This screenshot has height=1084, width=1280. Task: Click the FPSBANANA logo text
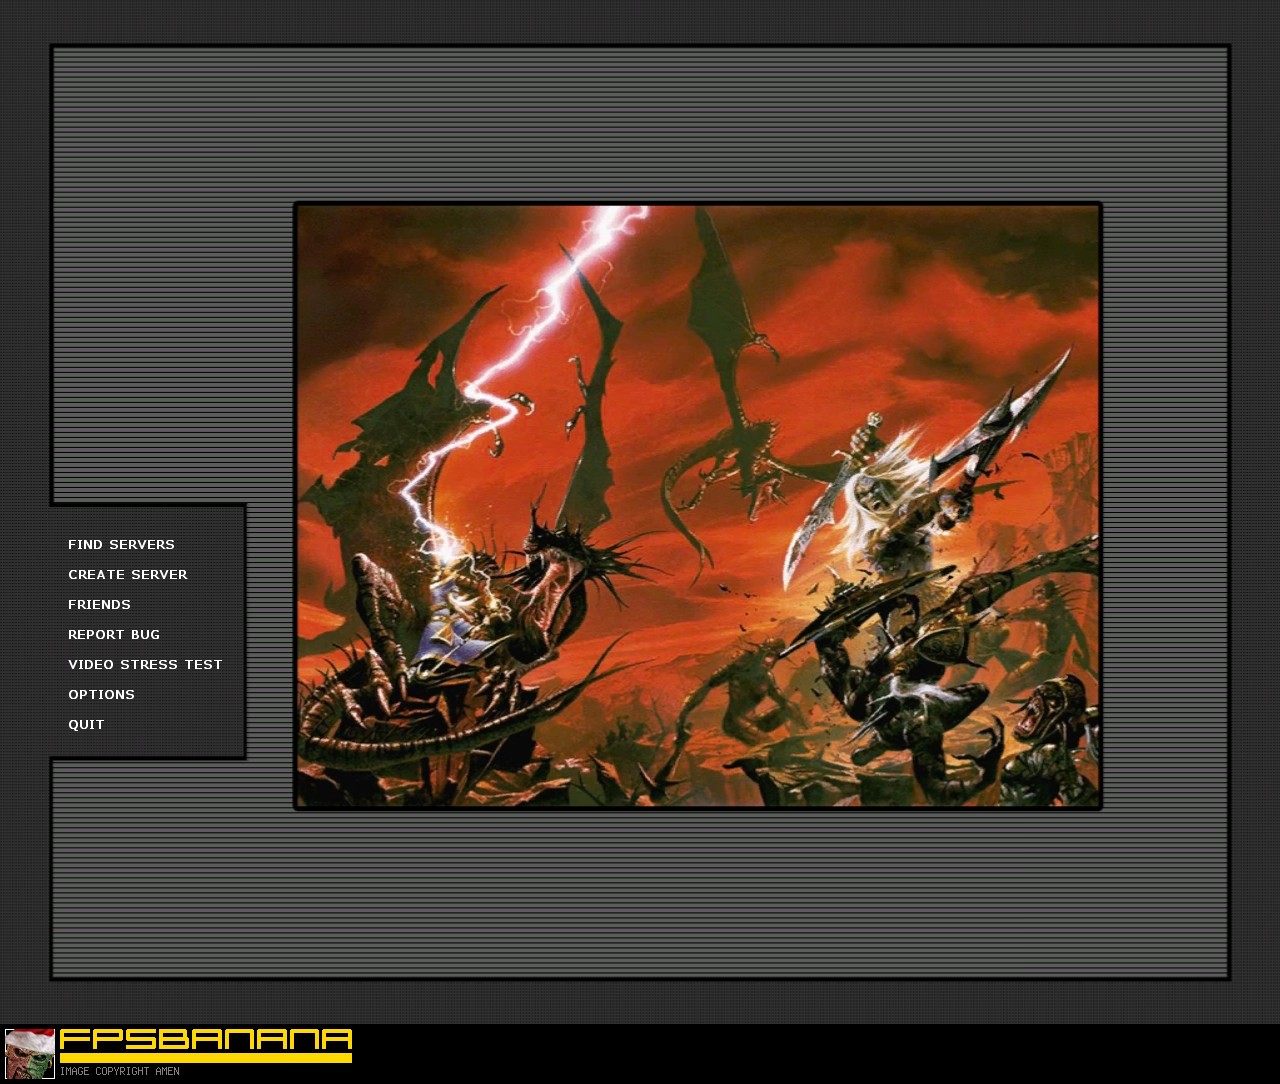click(206, 1039)
